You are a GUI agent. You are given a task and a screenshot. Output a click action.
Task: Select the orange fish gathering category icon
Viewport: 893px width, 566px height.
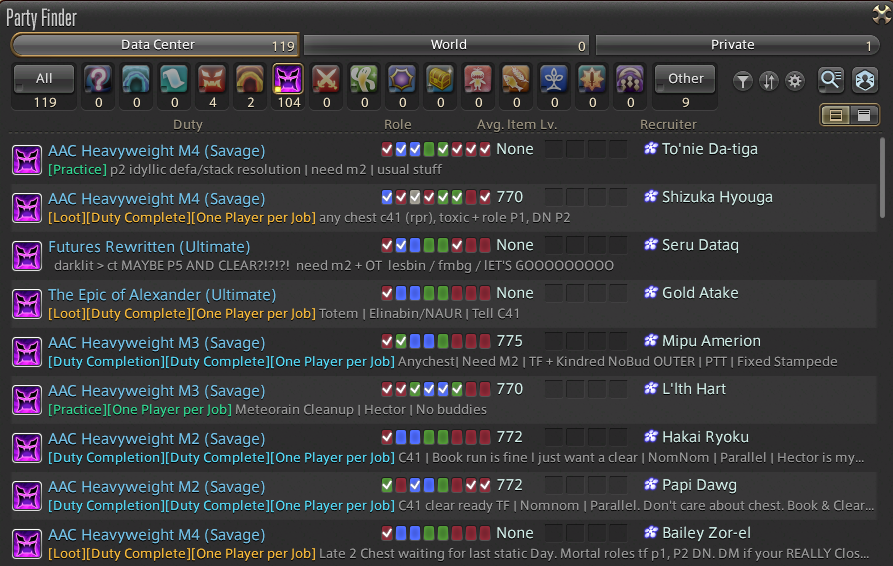click(516, 79)
